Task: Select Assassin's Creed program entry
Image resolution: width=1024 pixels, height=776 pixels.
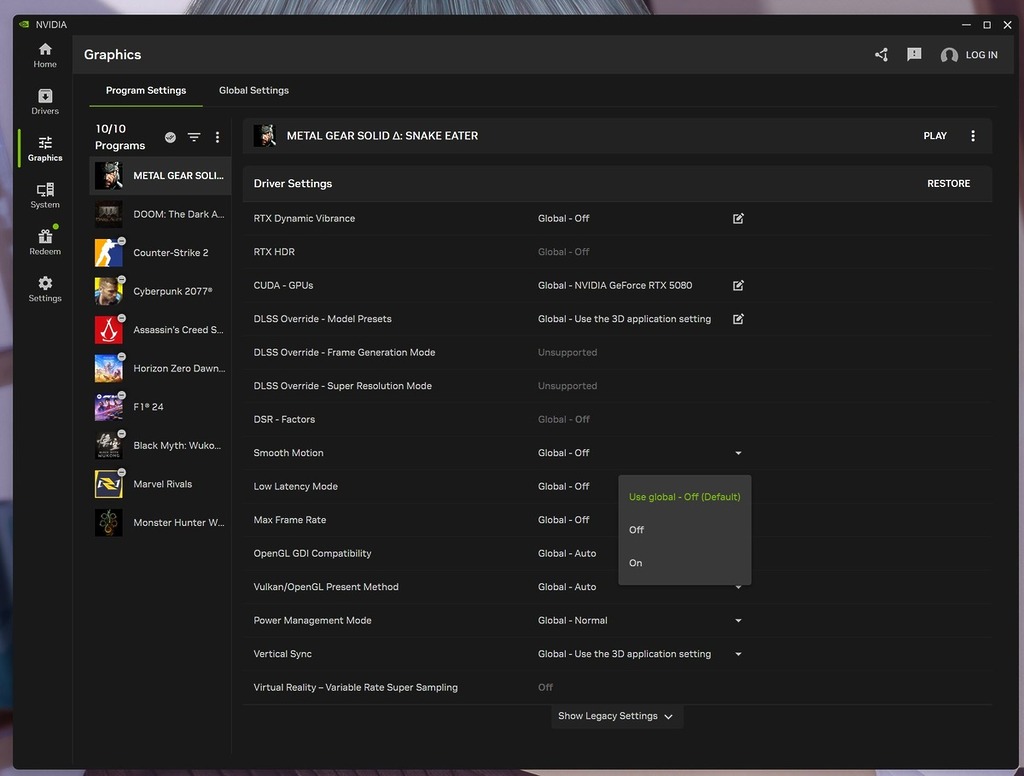Action: click(x=160, y=330)
